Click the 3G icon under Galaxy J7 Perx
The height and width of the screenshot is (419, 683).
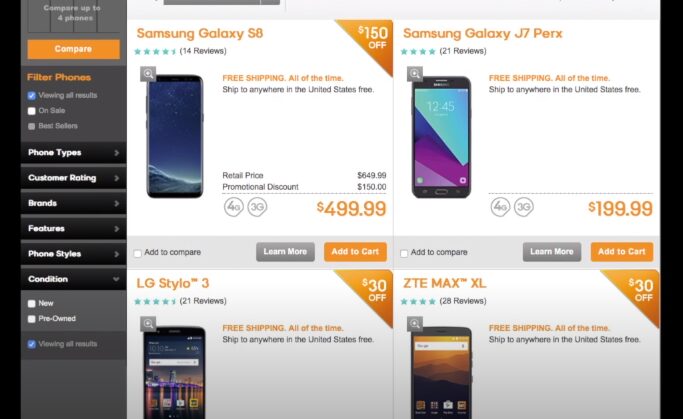524,207
